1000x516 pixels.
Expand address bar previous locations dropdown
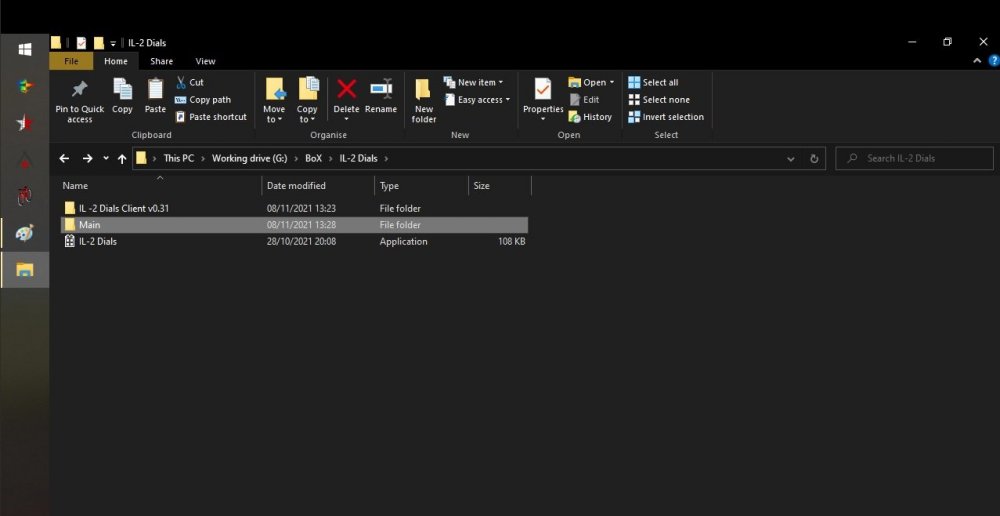791,159
